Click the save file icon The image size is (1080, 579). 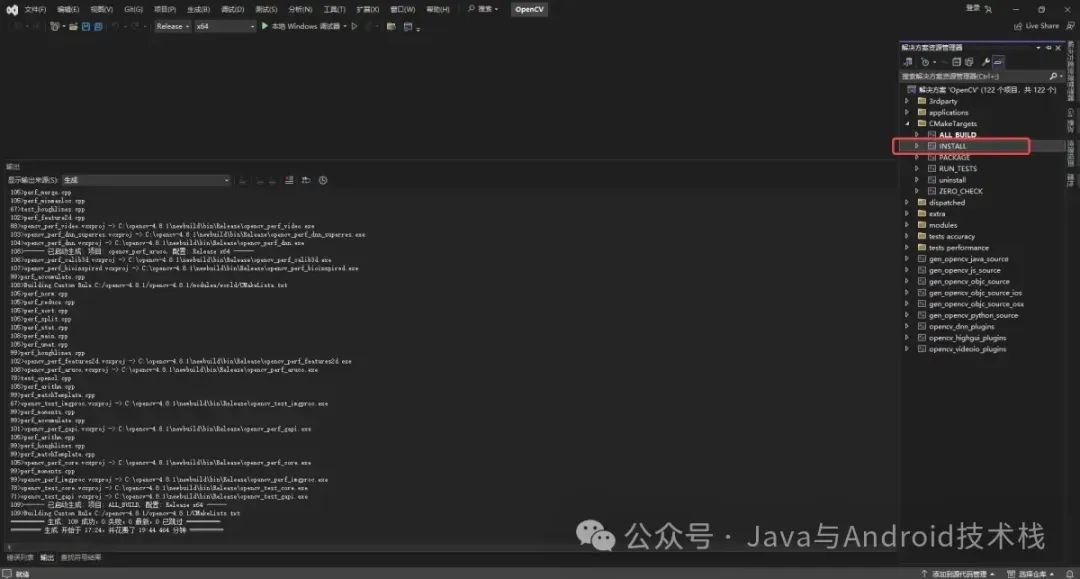click(x=86, y=26)
